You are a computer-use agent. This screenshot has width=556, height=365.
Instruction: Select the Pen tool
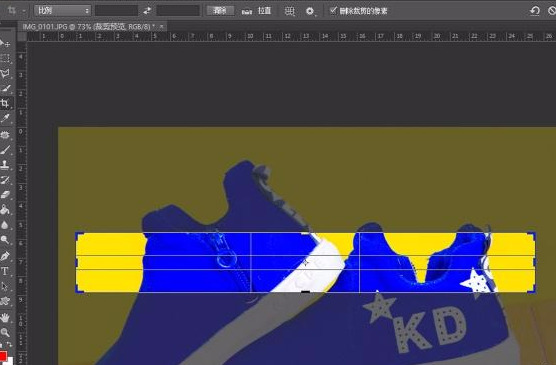5,256
